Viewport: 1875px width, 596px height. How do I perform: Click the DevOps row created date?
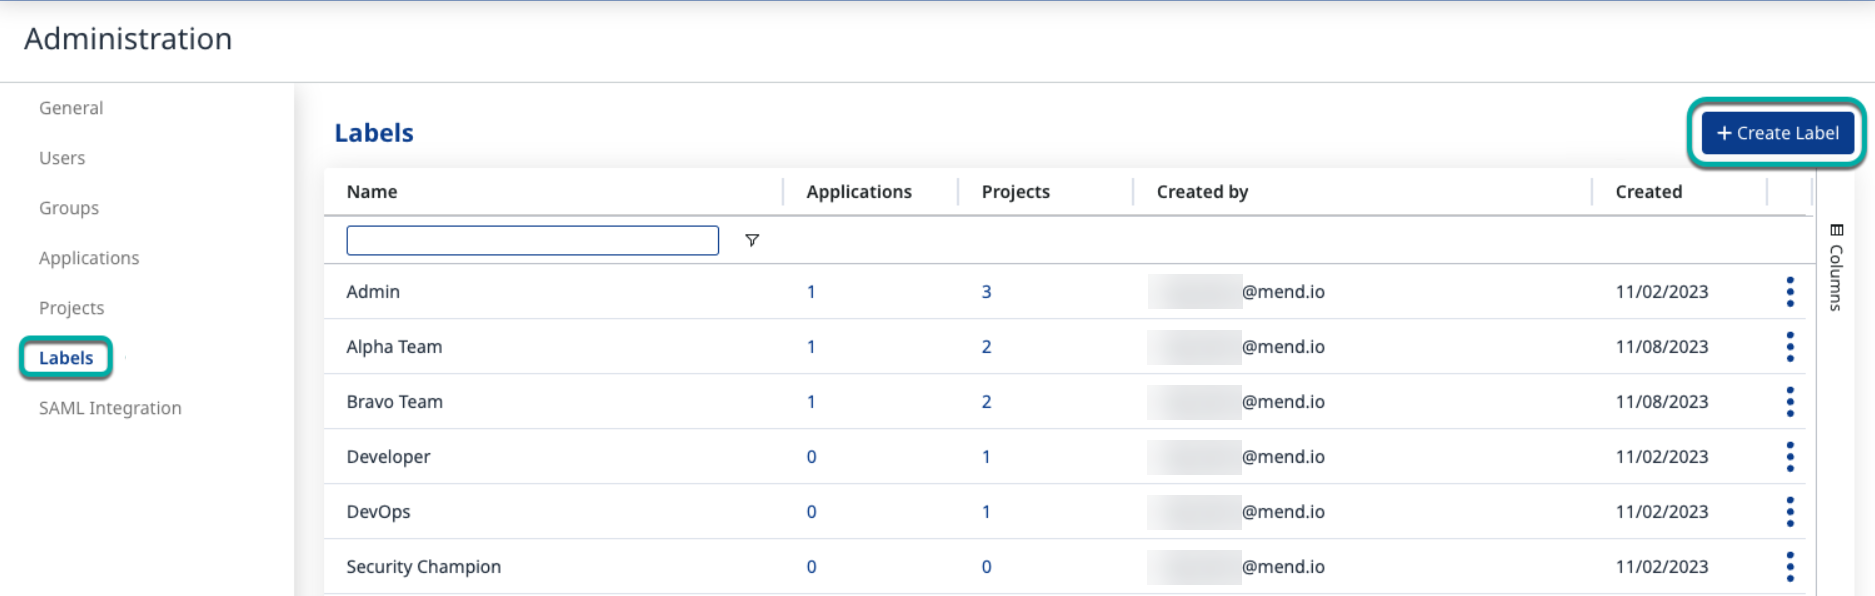tap(1662, 512)
